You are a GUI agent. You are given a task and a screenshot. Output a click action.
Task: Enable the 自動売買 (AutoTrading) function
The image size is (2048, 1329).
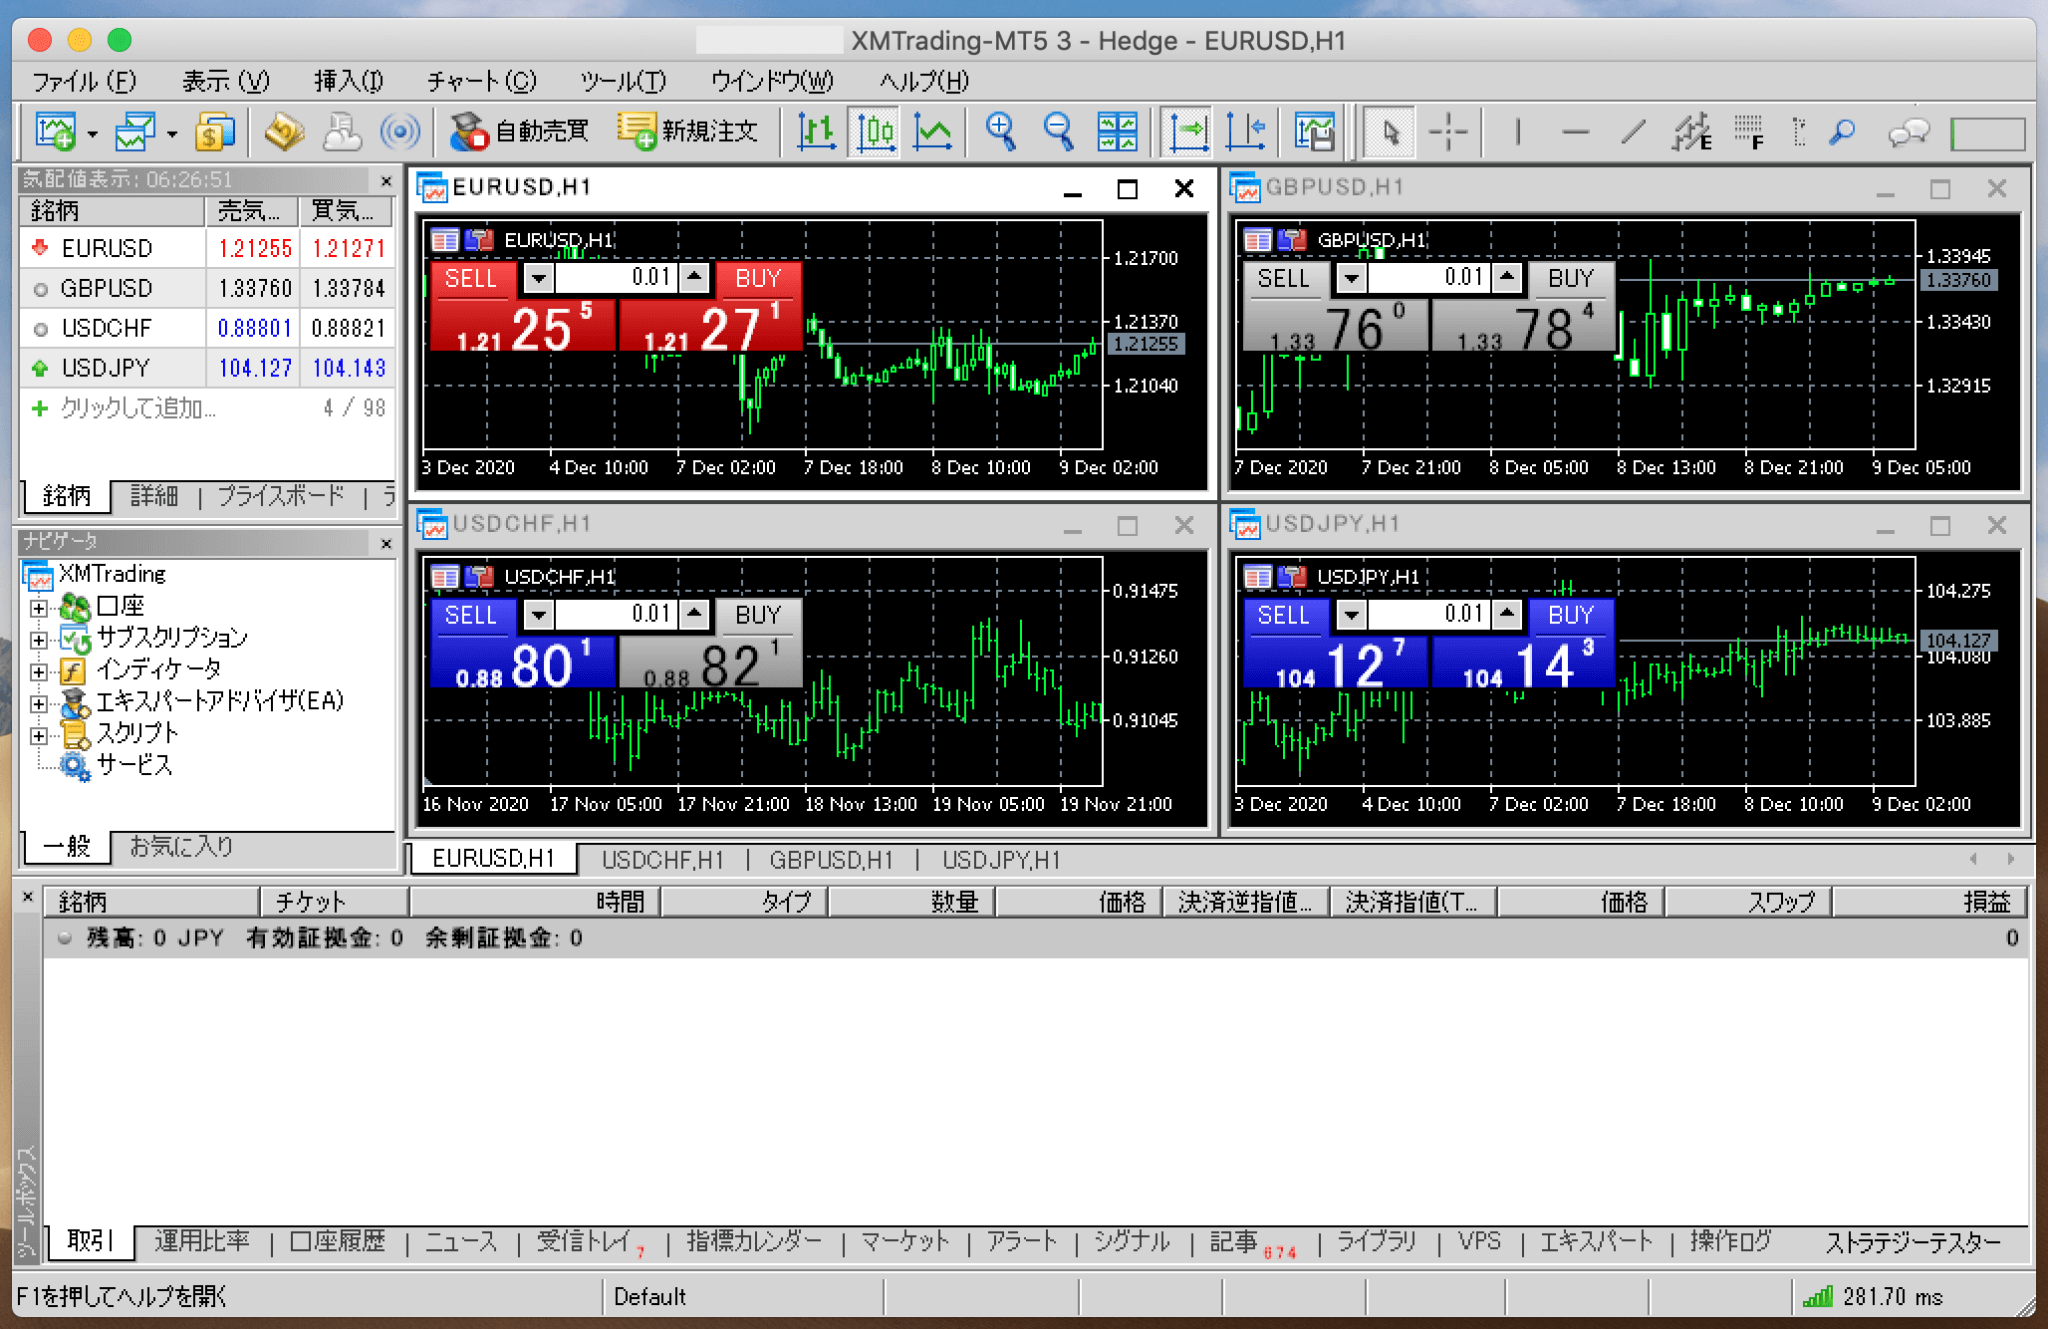pos(520,131)
